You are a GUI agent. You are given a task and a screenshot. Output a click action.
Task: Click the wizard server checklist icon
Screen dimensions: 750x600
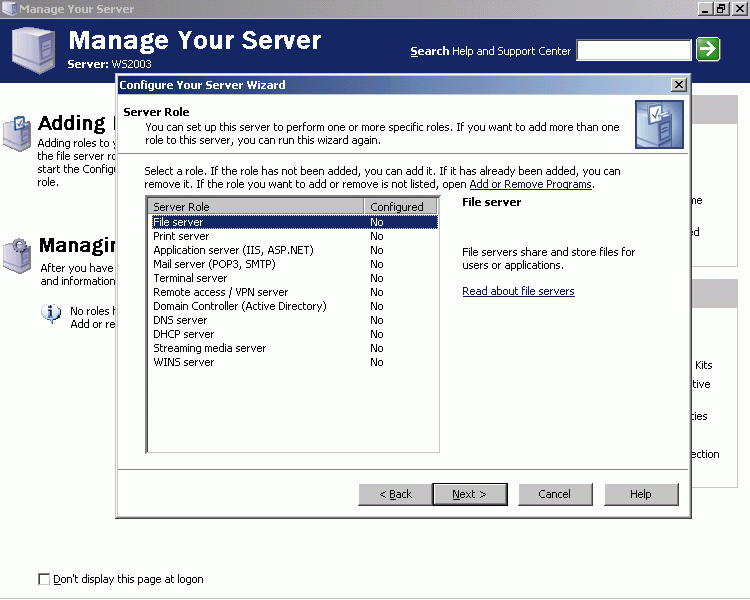[x=659, y=124]
